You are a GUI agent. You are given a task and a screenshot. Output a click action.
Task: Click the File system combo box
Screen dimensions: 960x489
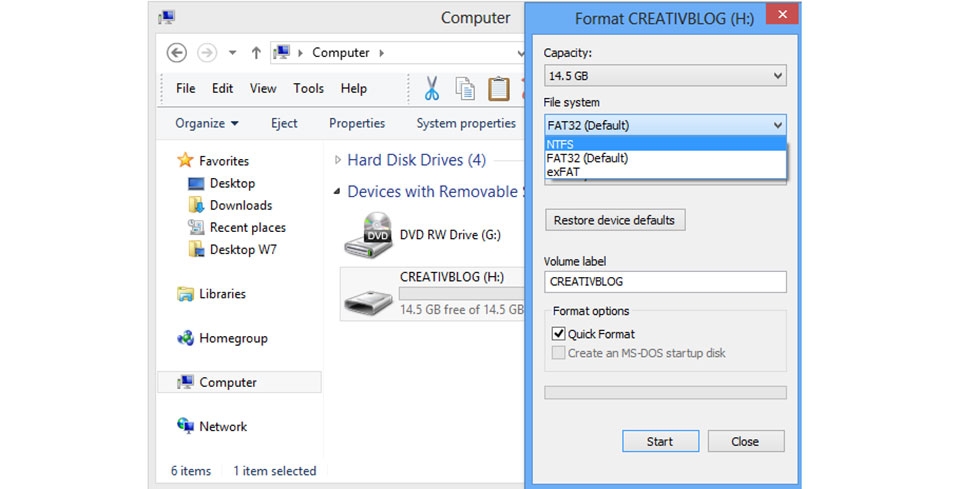click(x=665, y=125)
